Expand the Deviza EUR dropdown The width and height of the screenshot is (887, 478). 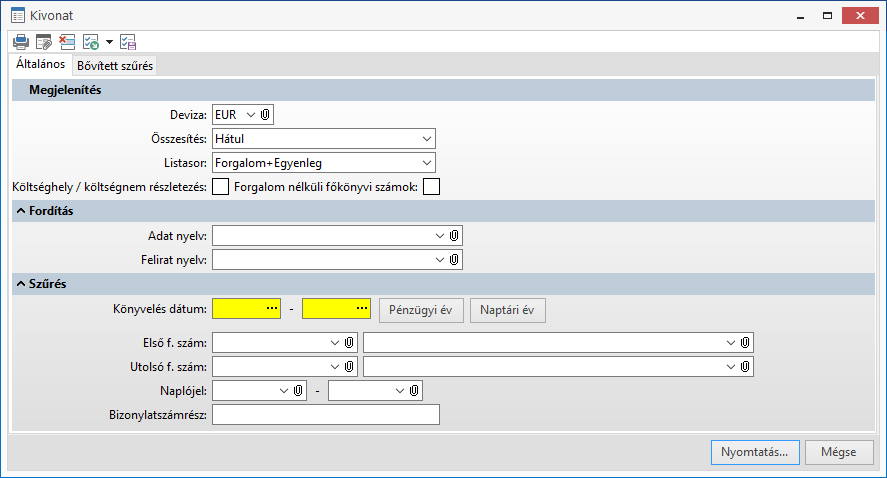(250, 115)
